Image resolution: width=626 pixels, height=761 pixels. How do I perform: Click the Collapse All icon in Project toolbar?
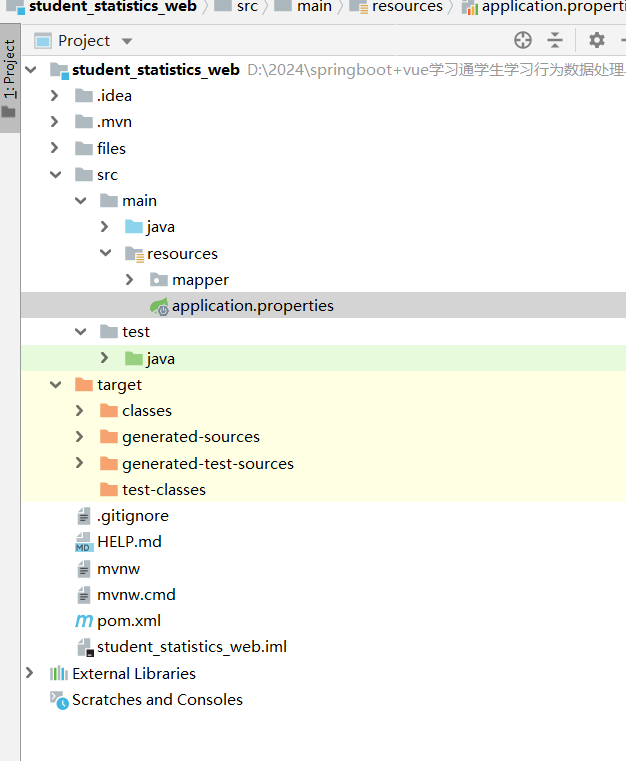pos(555,40)
